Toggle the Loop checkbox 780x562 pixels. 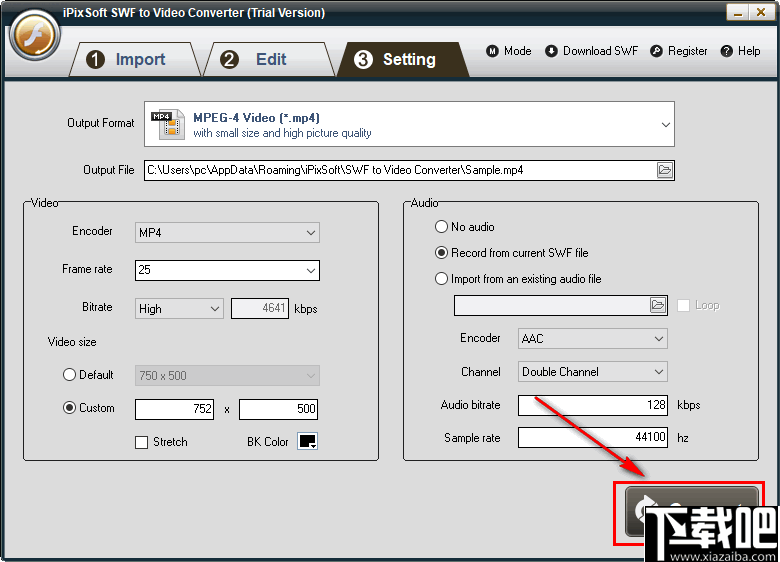[x=683, y=305]
